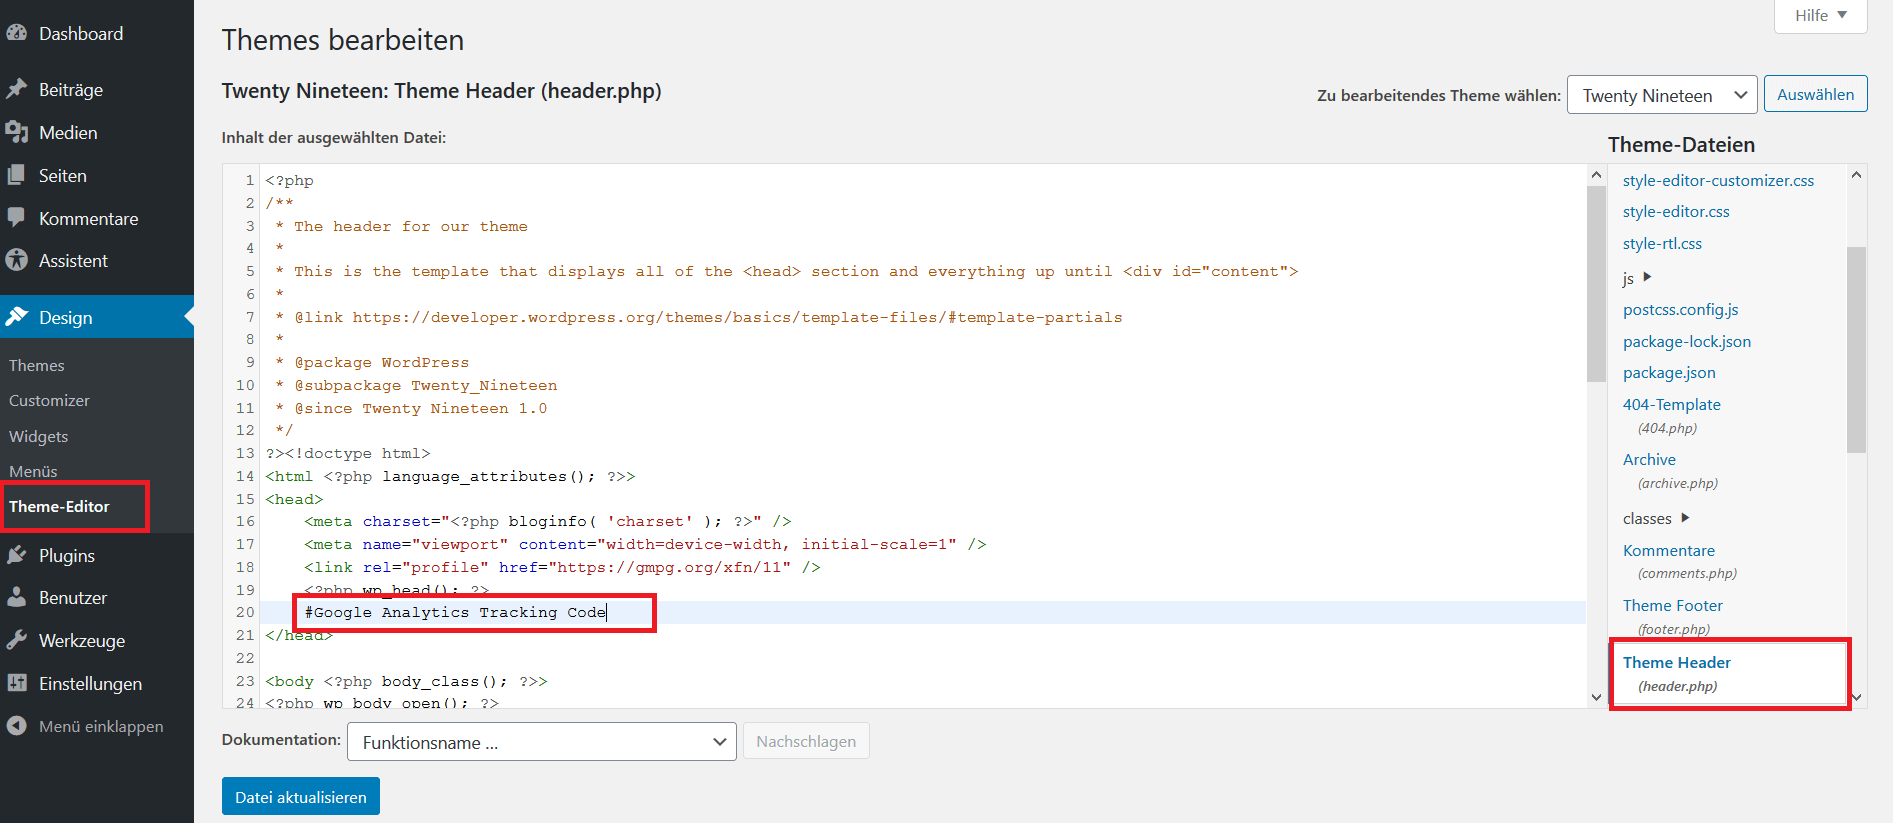1893x823 pixels.
Task: Click the Design paintbrush icon
Action: [17, 317]
